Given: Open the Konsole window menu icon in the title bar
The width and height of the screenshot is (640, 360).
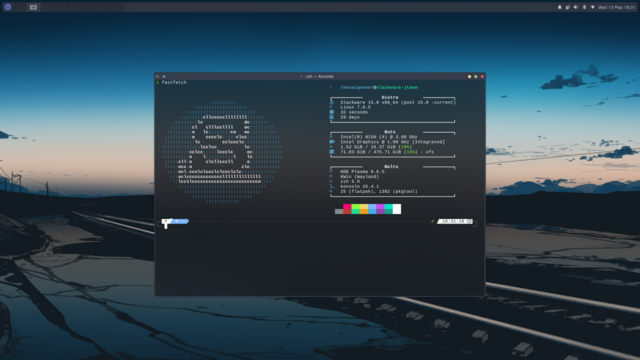Looking at the screenshot, I should pos(158,76).
